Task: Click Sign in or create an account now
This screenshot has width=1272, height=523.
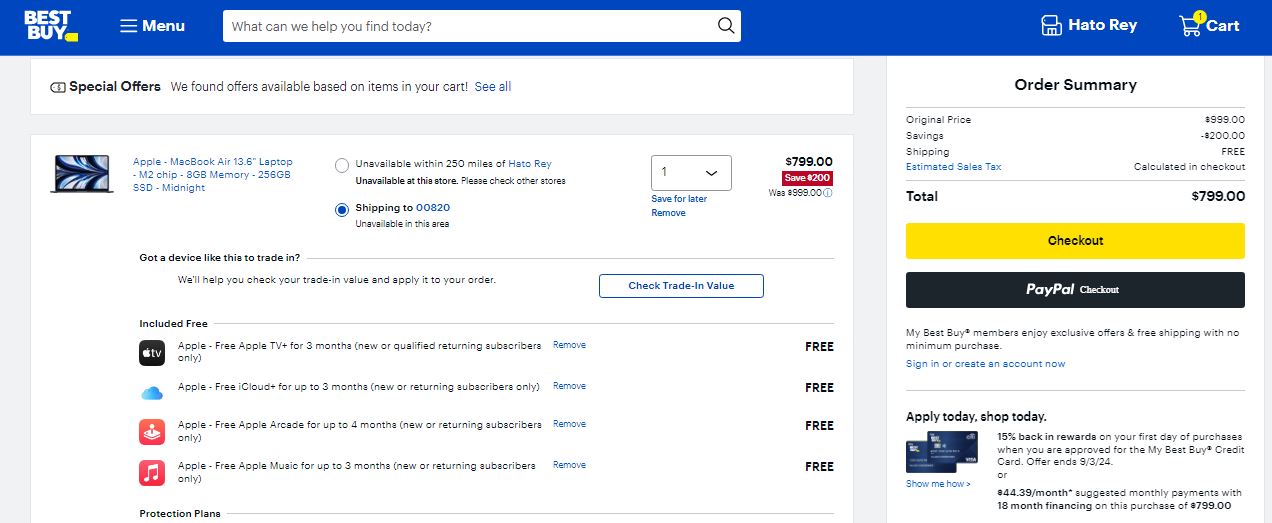Action: click(985, 364)
